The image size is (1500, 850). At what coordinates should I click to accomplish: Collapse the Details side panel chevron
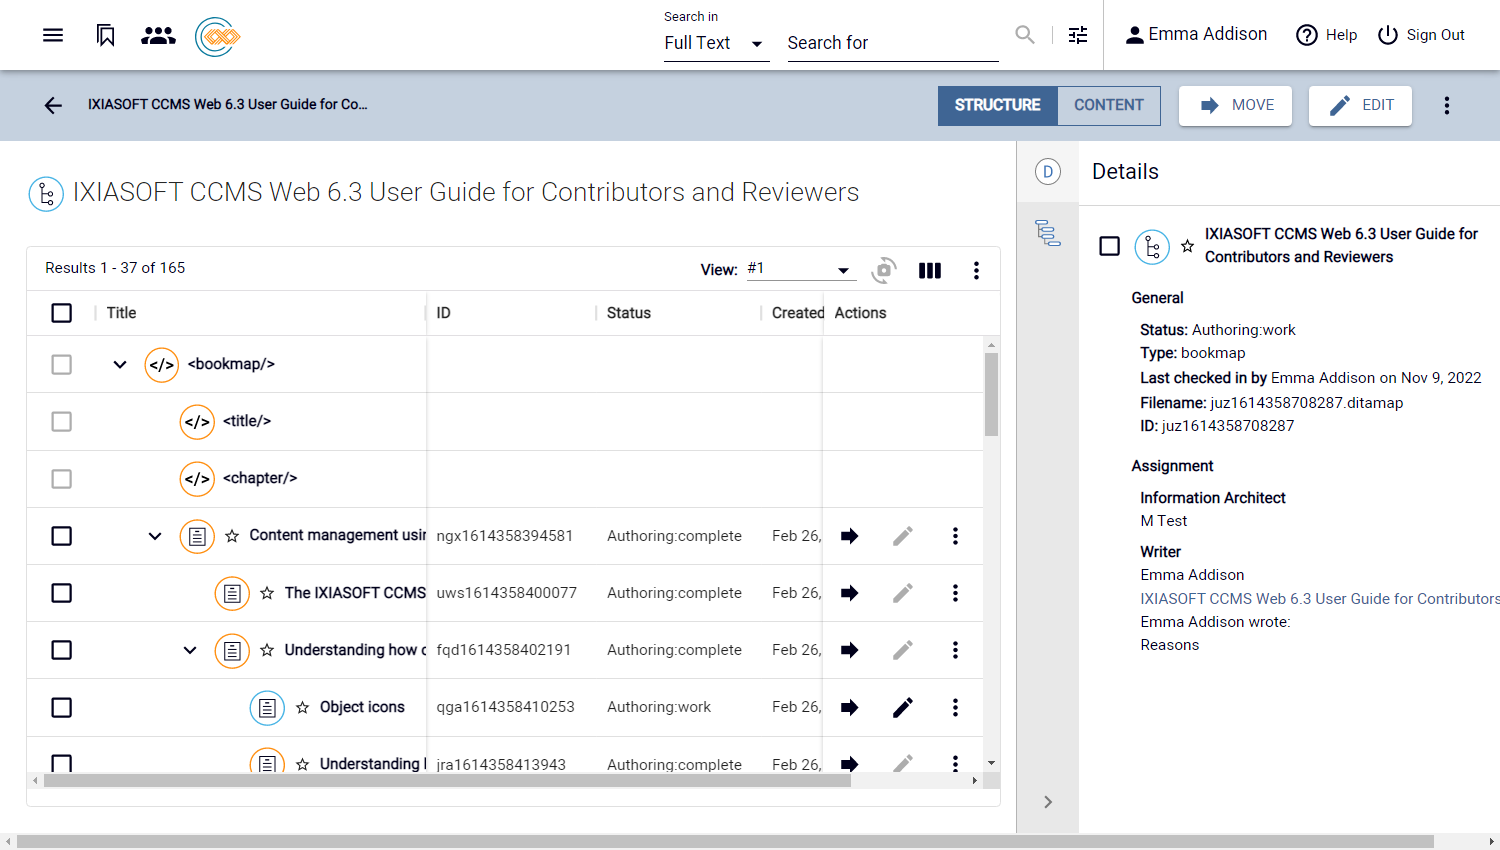pyautogui.click(x=1047, y=802)
